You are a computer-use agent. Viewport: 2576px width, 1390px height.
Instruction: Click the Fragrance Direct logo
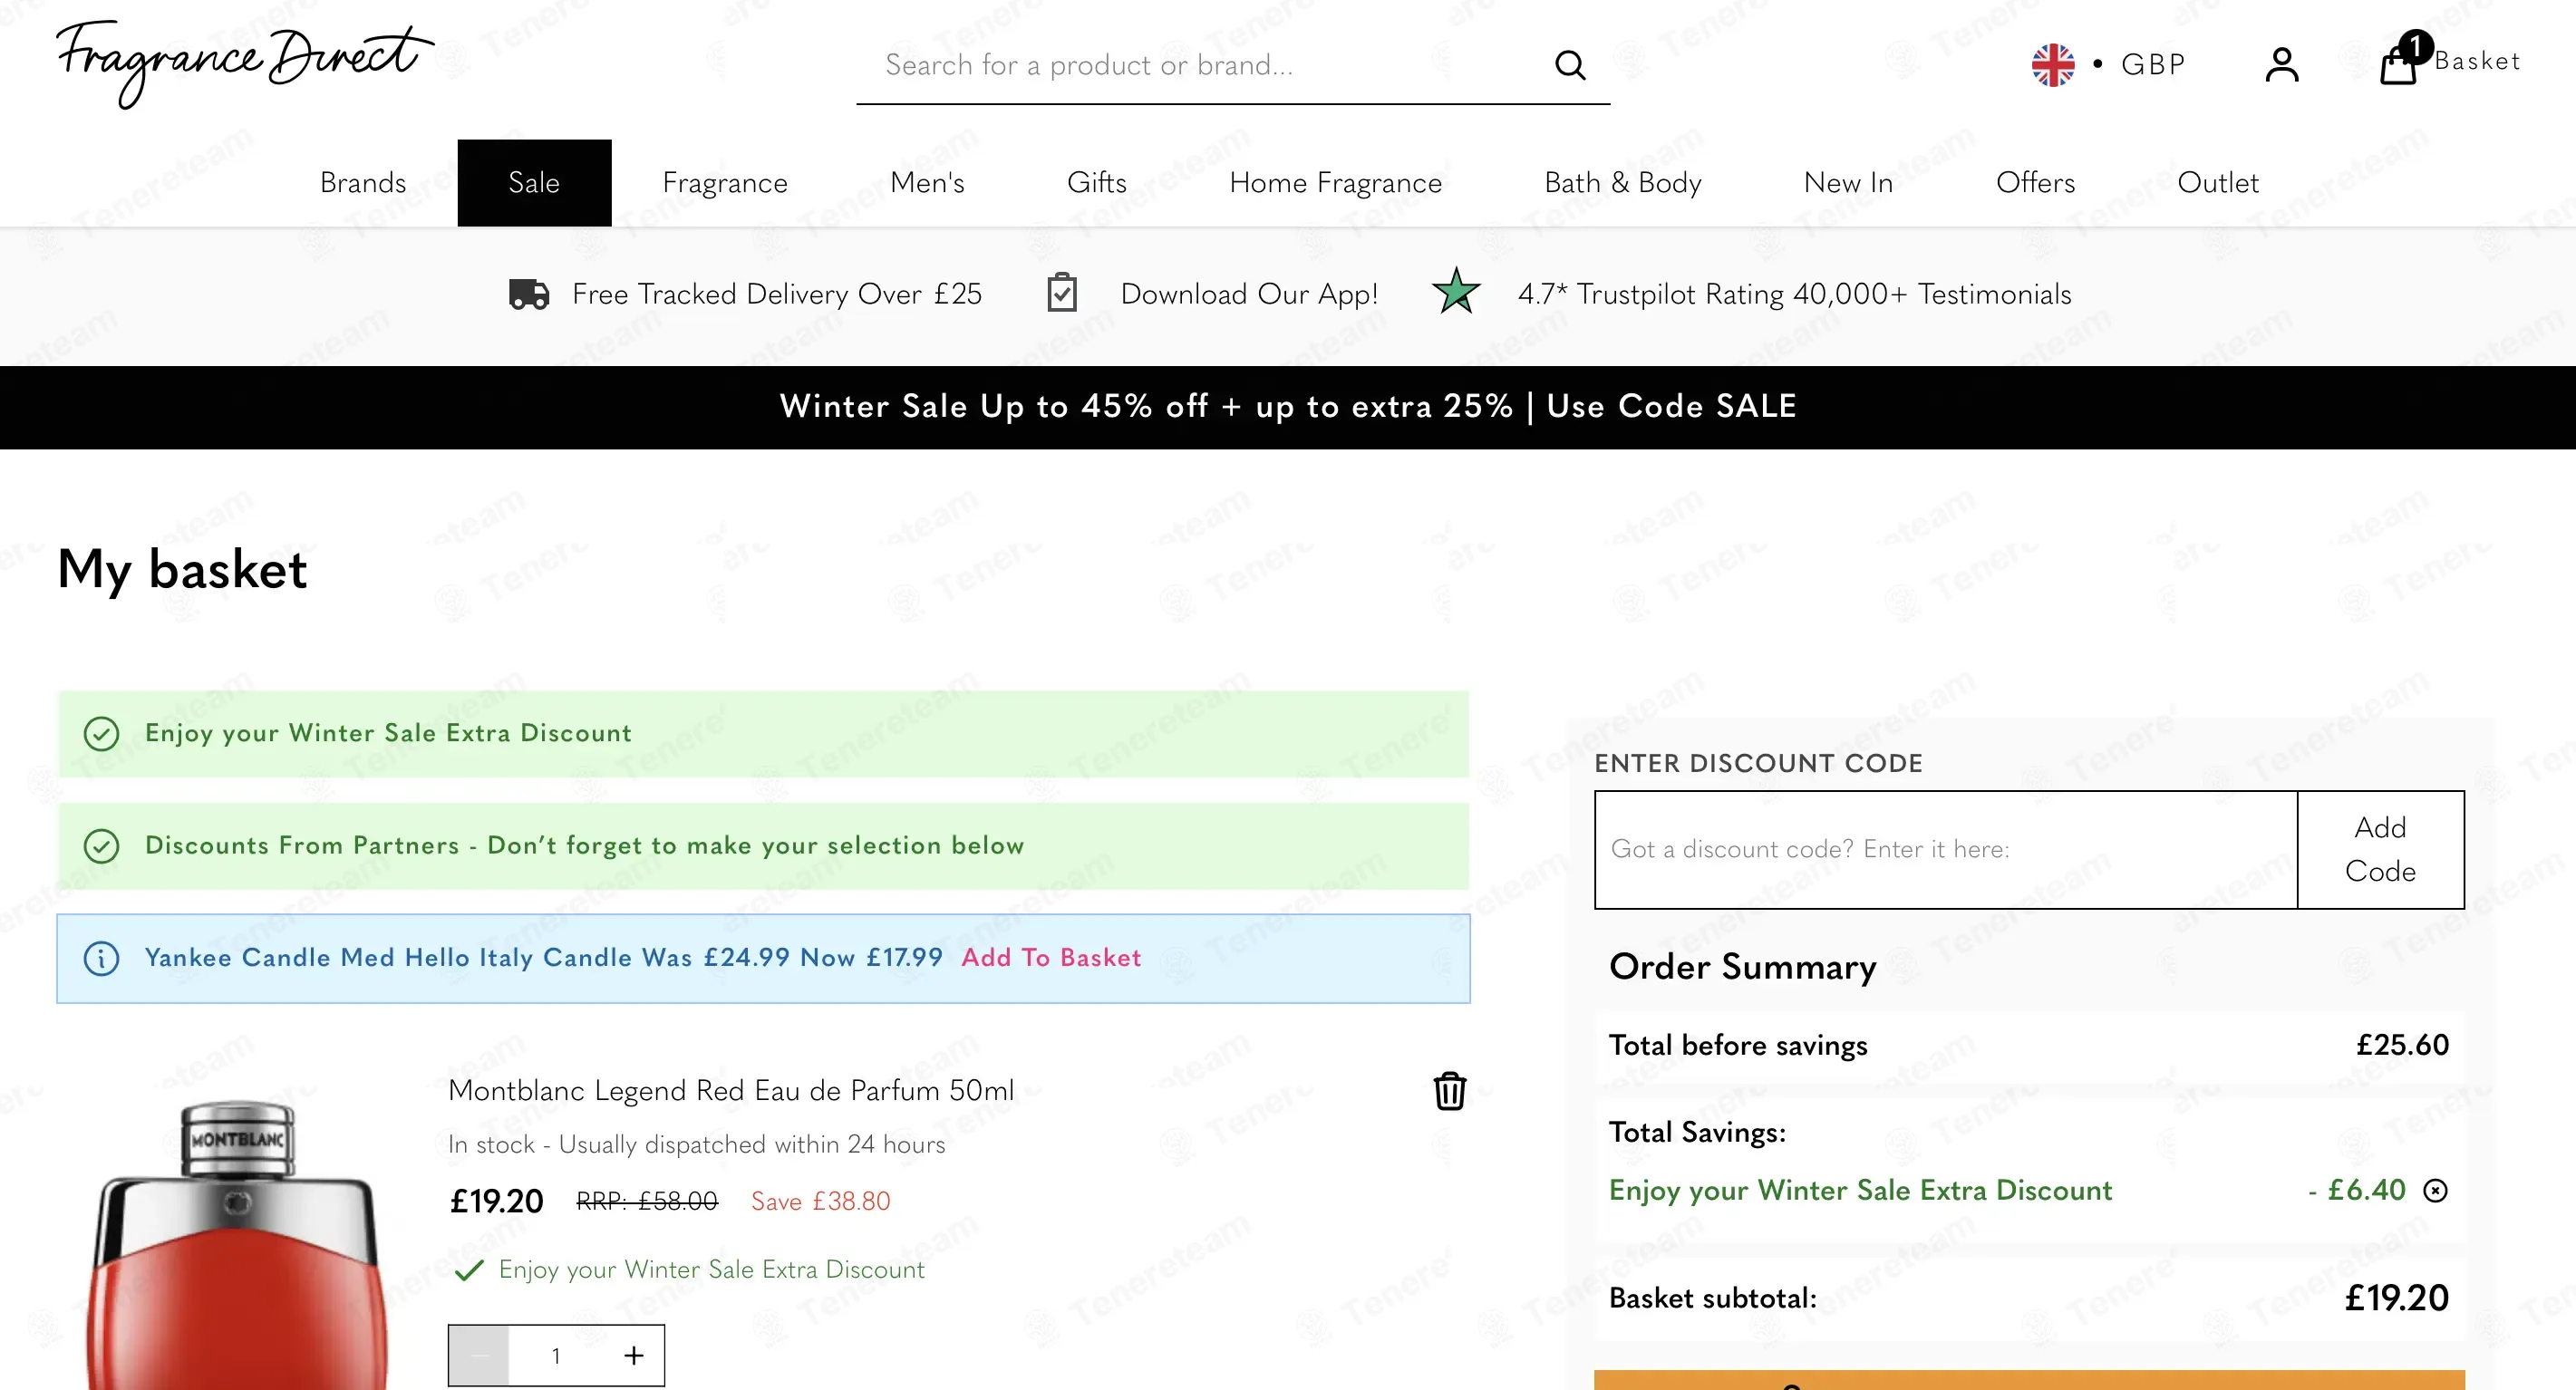pyautogui.click(x=245, y=62)
